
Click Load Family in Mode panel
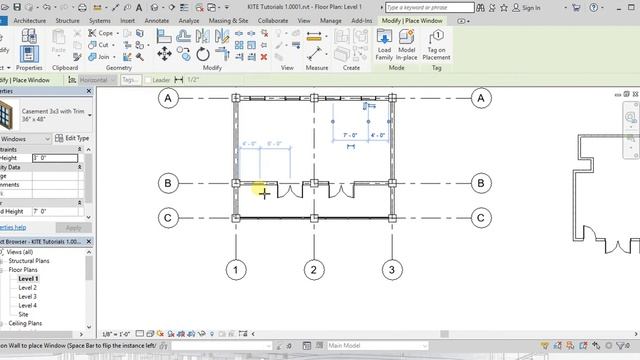[x=384, y=45]
